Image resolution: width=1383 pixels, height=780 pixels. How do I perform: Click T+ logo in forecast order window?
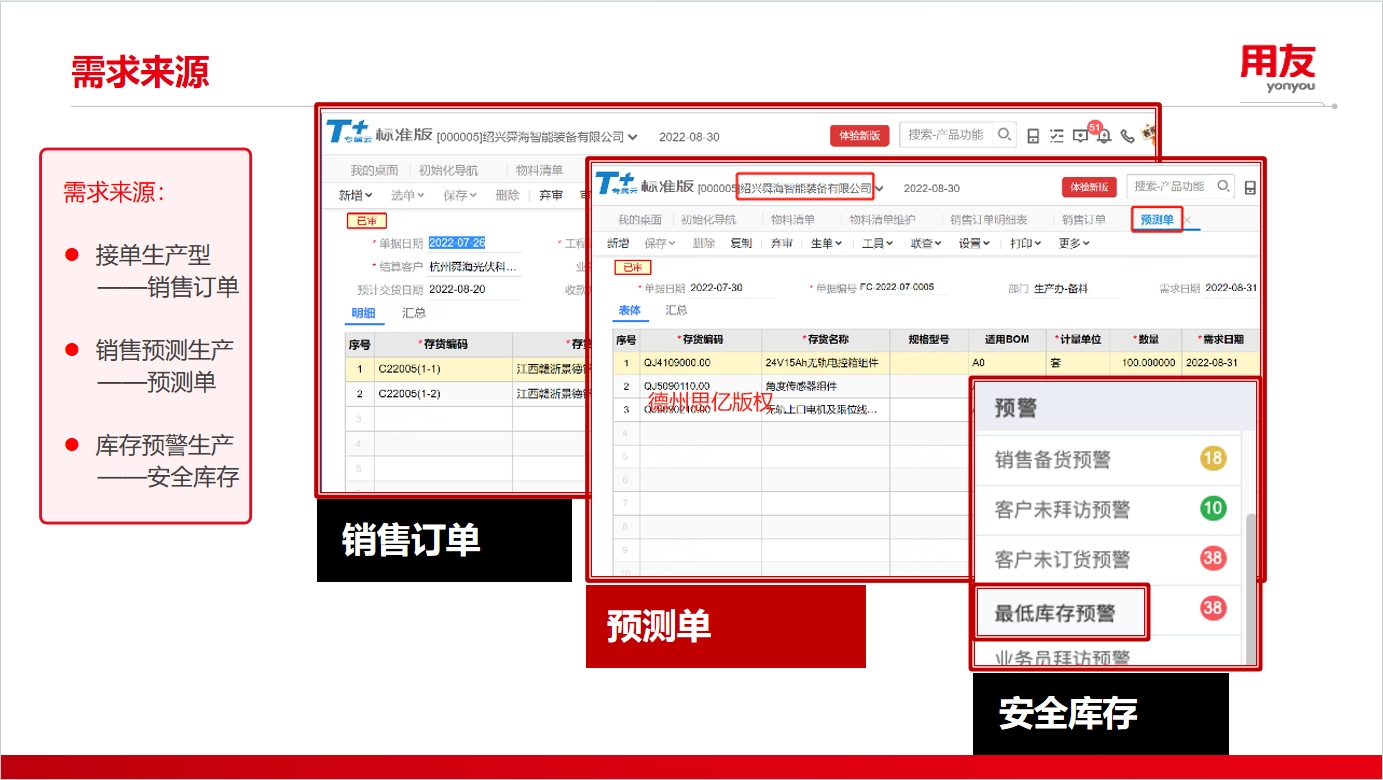click(616, 183)
